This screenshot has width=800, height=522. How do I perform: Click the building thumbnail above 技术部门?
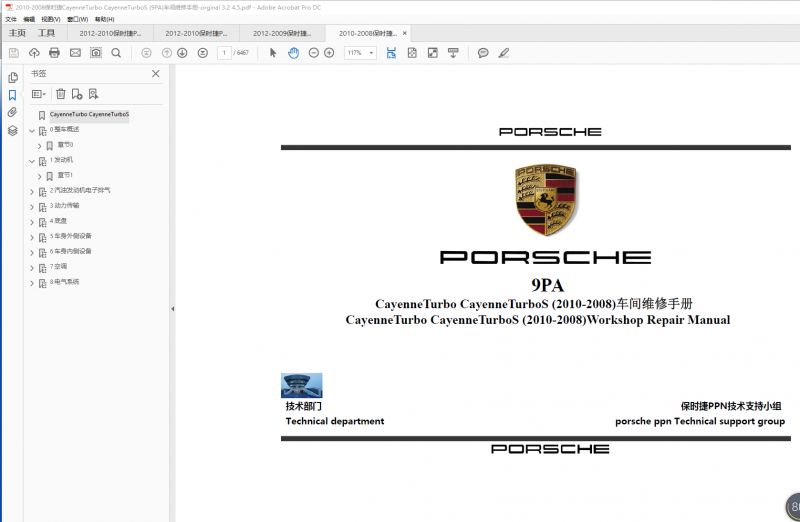[x=302, y=385]
